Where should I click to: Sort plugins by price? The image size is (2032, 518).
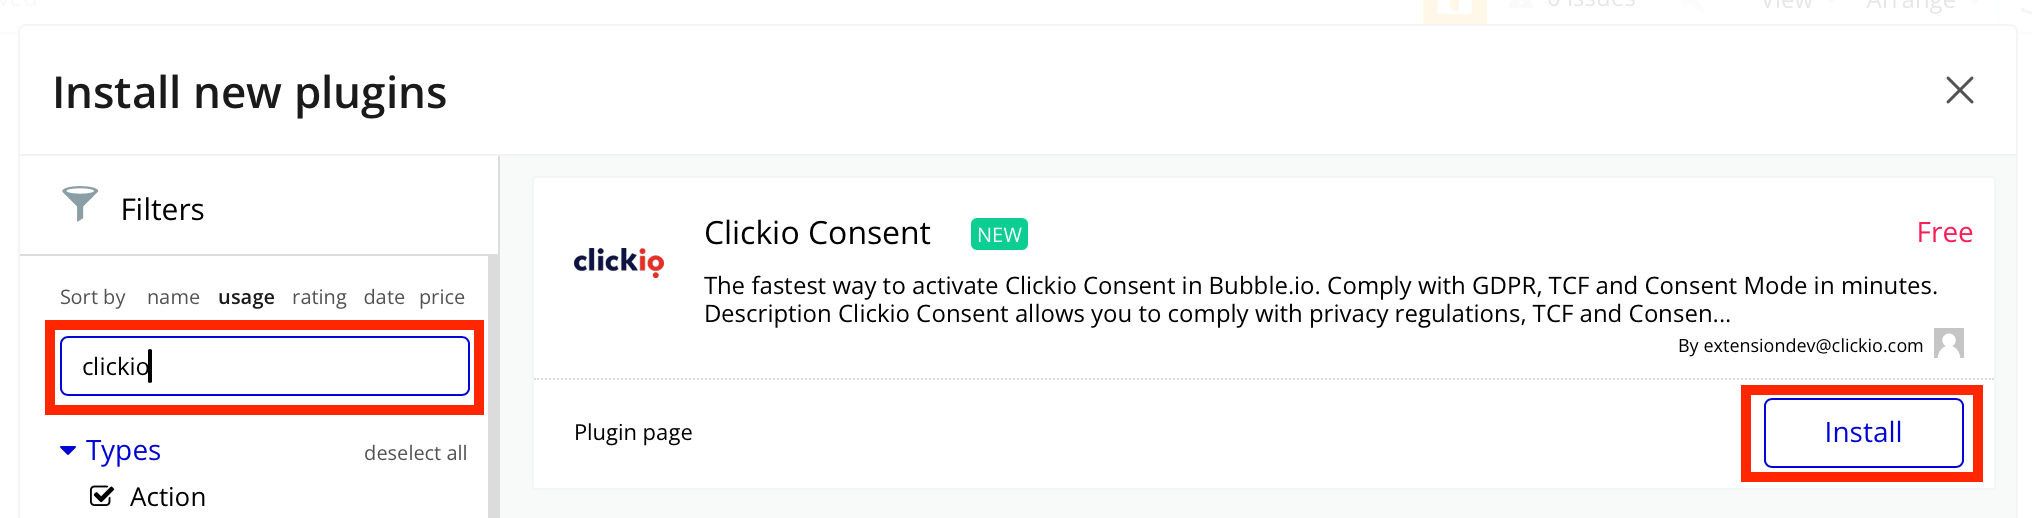point(442,297)
